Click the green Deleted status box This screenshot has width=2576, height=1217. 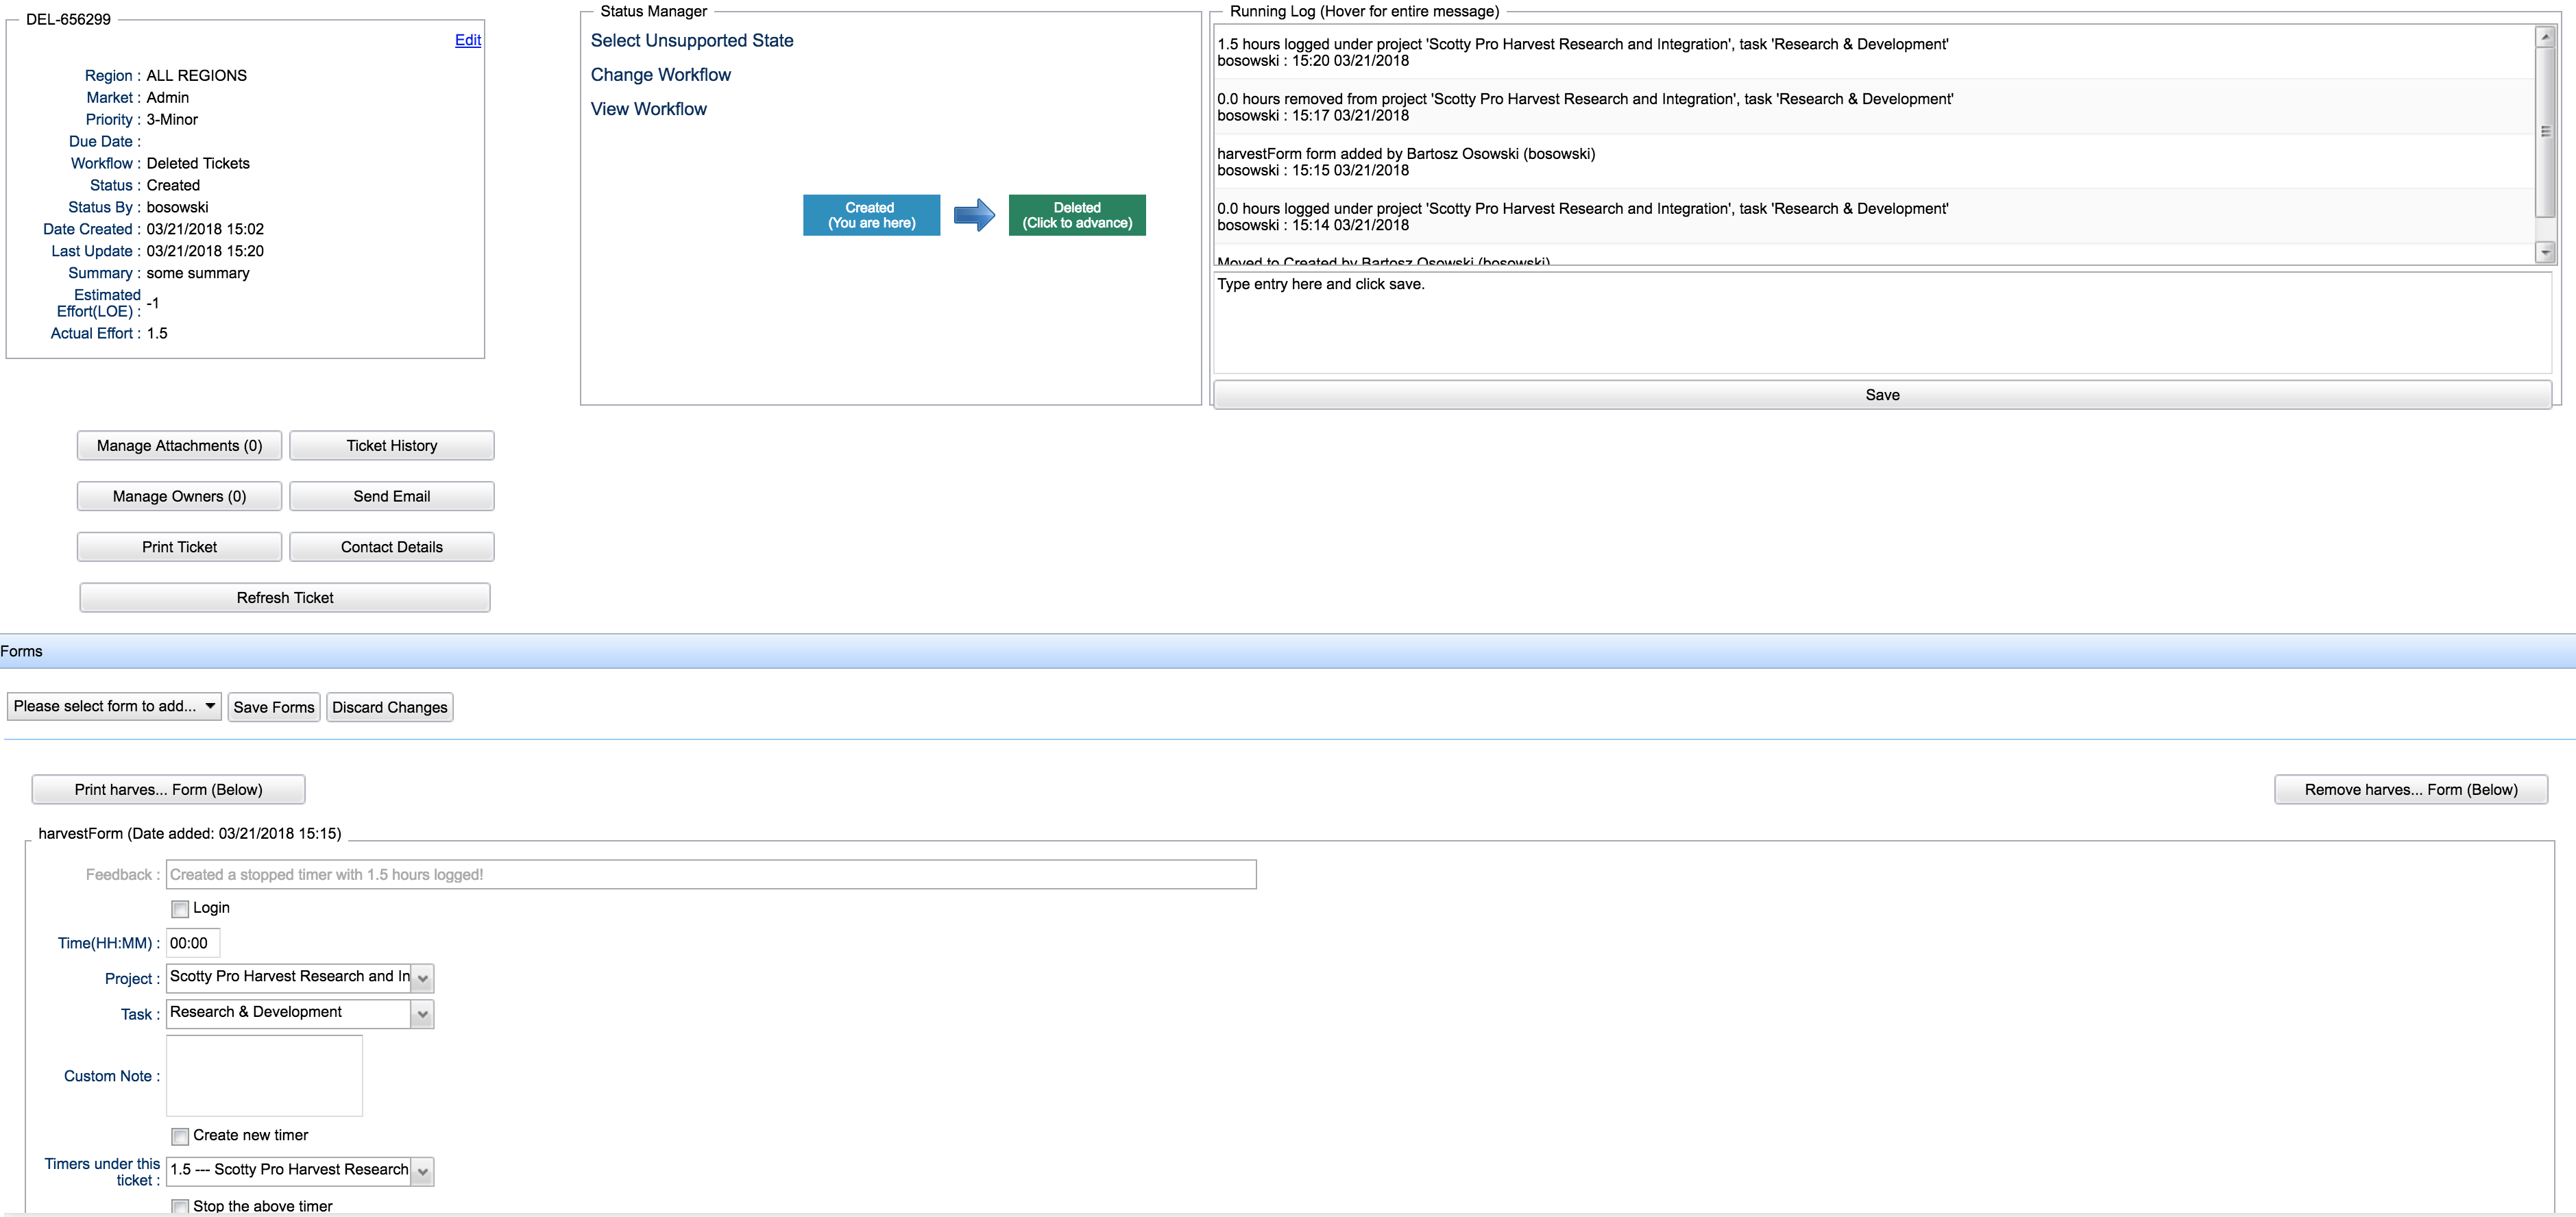pos(1076,215)
